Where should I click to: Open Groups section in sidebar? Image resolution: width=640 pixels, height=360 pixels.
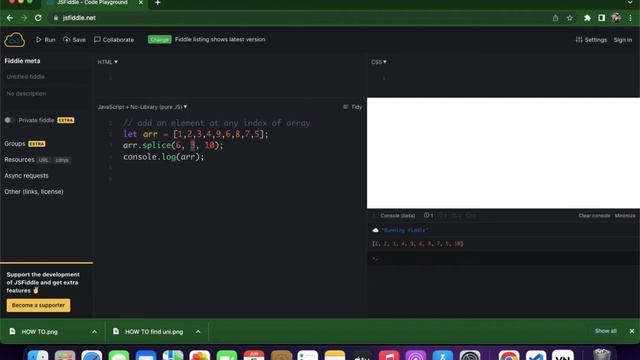[x=15, y=144]
